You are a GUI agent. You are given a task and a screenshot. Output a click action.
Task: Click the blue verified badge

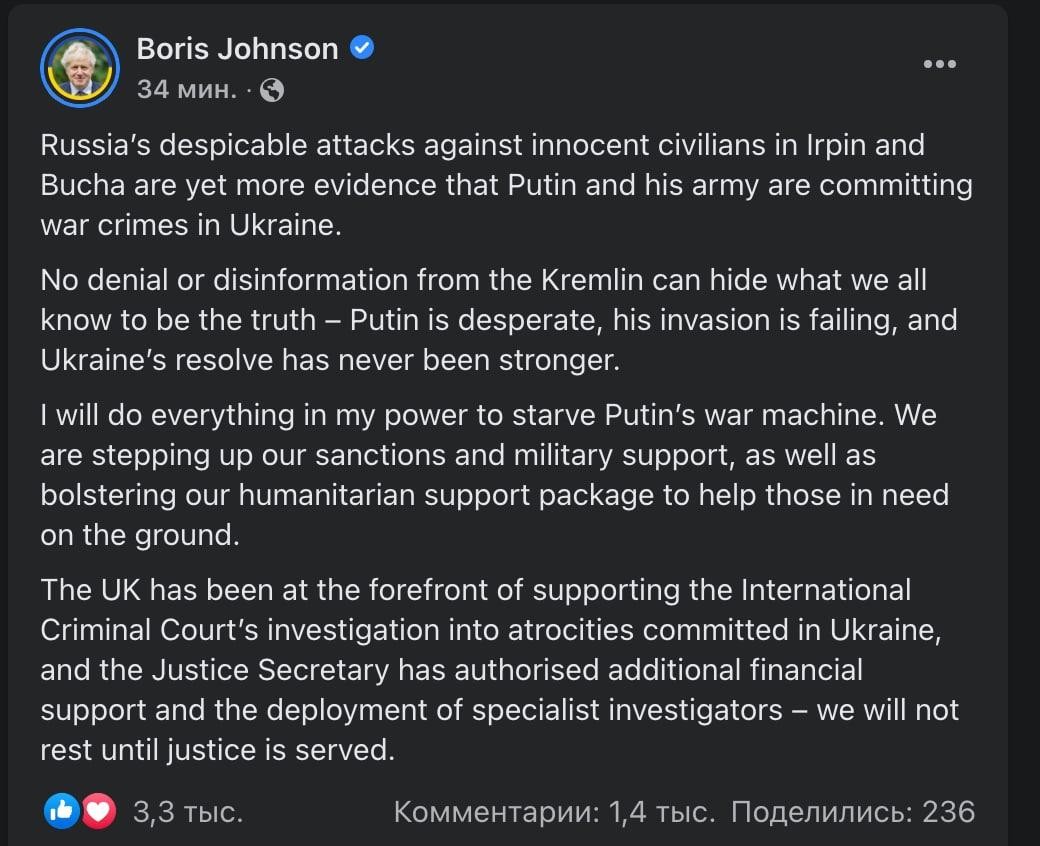362,48
